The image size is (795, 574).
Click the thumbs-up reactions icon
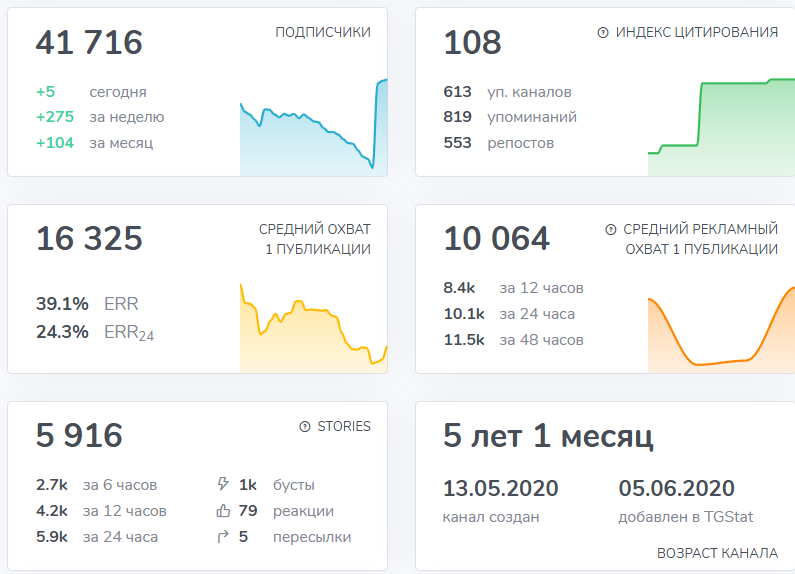click(x=223, y=511)
